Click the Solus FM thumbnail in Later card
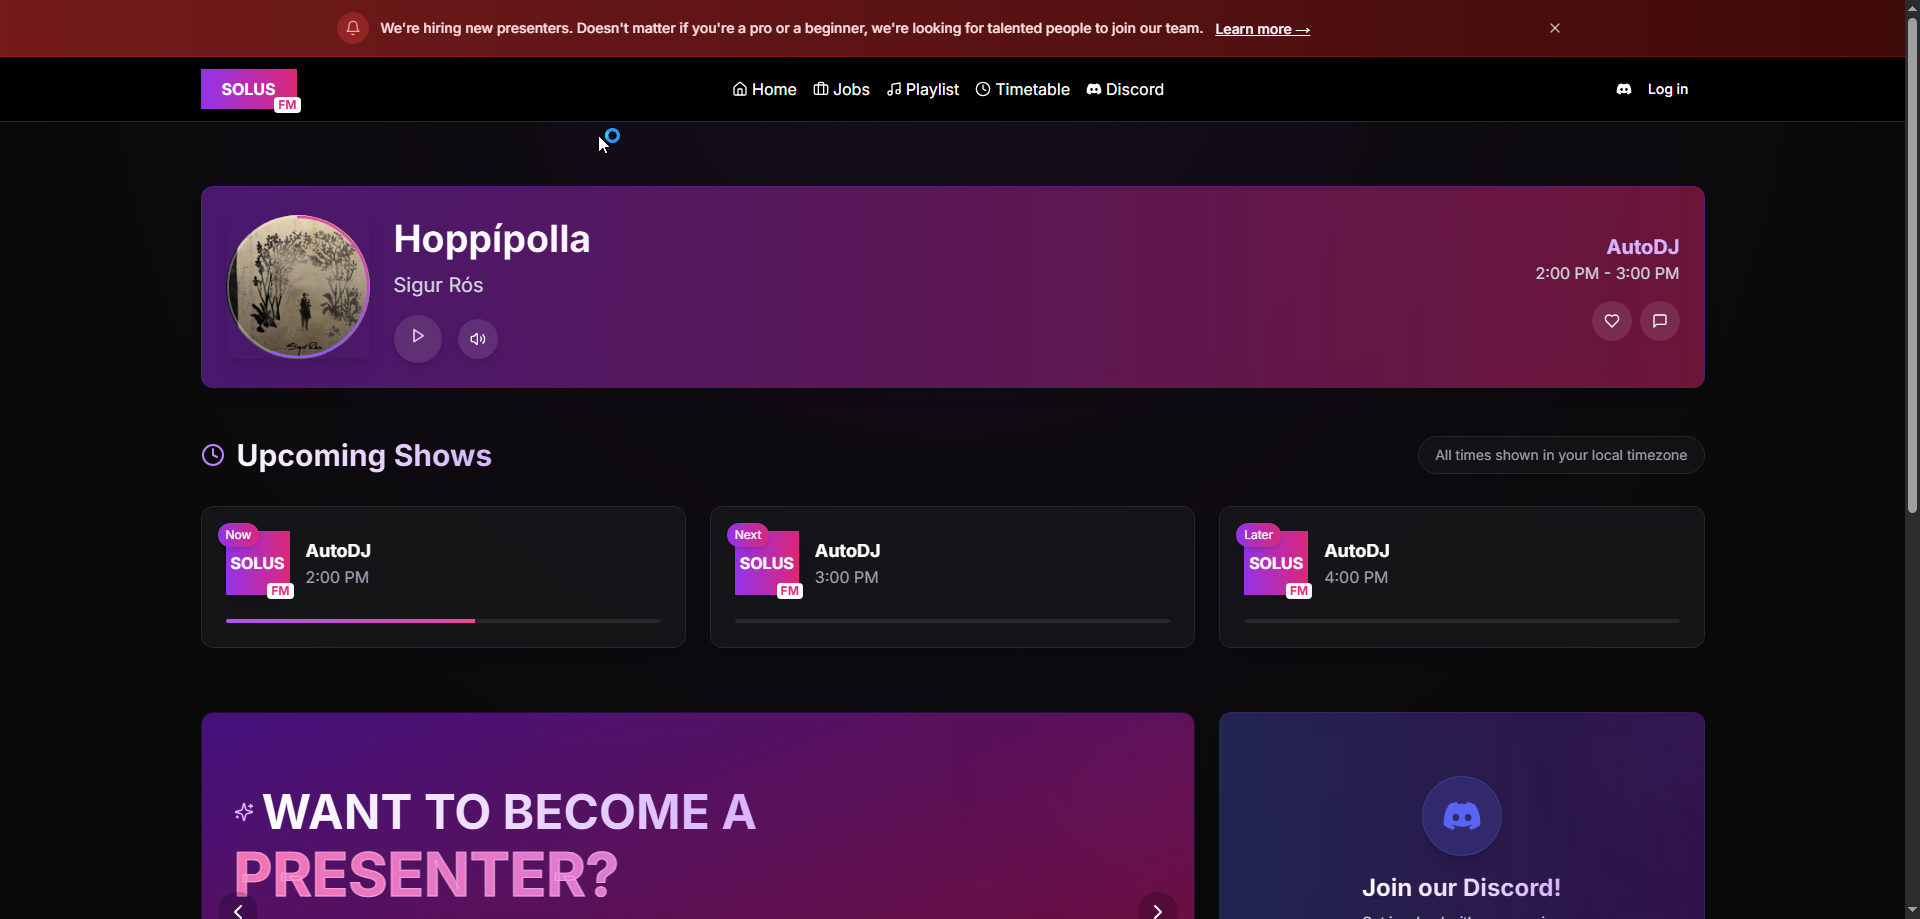The image size is (1920, 919). click(1277, 564)
